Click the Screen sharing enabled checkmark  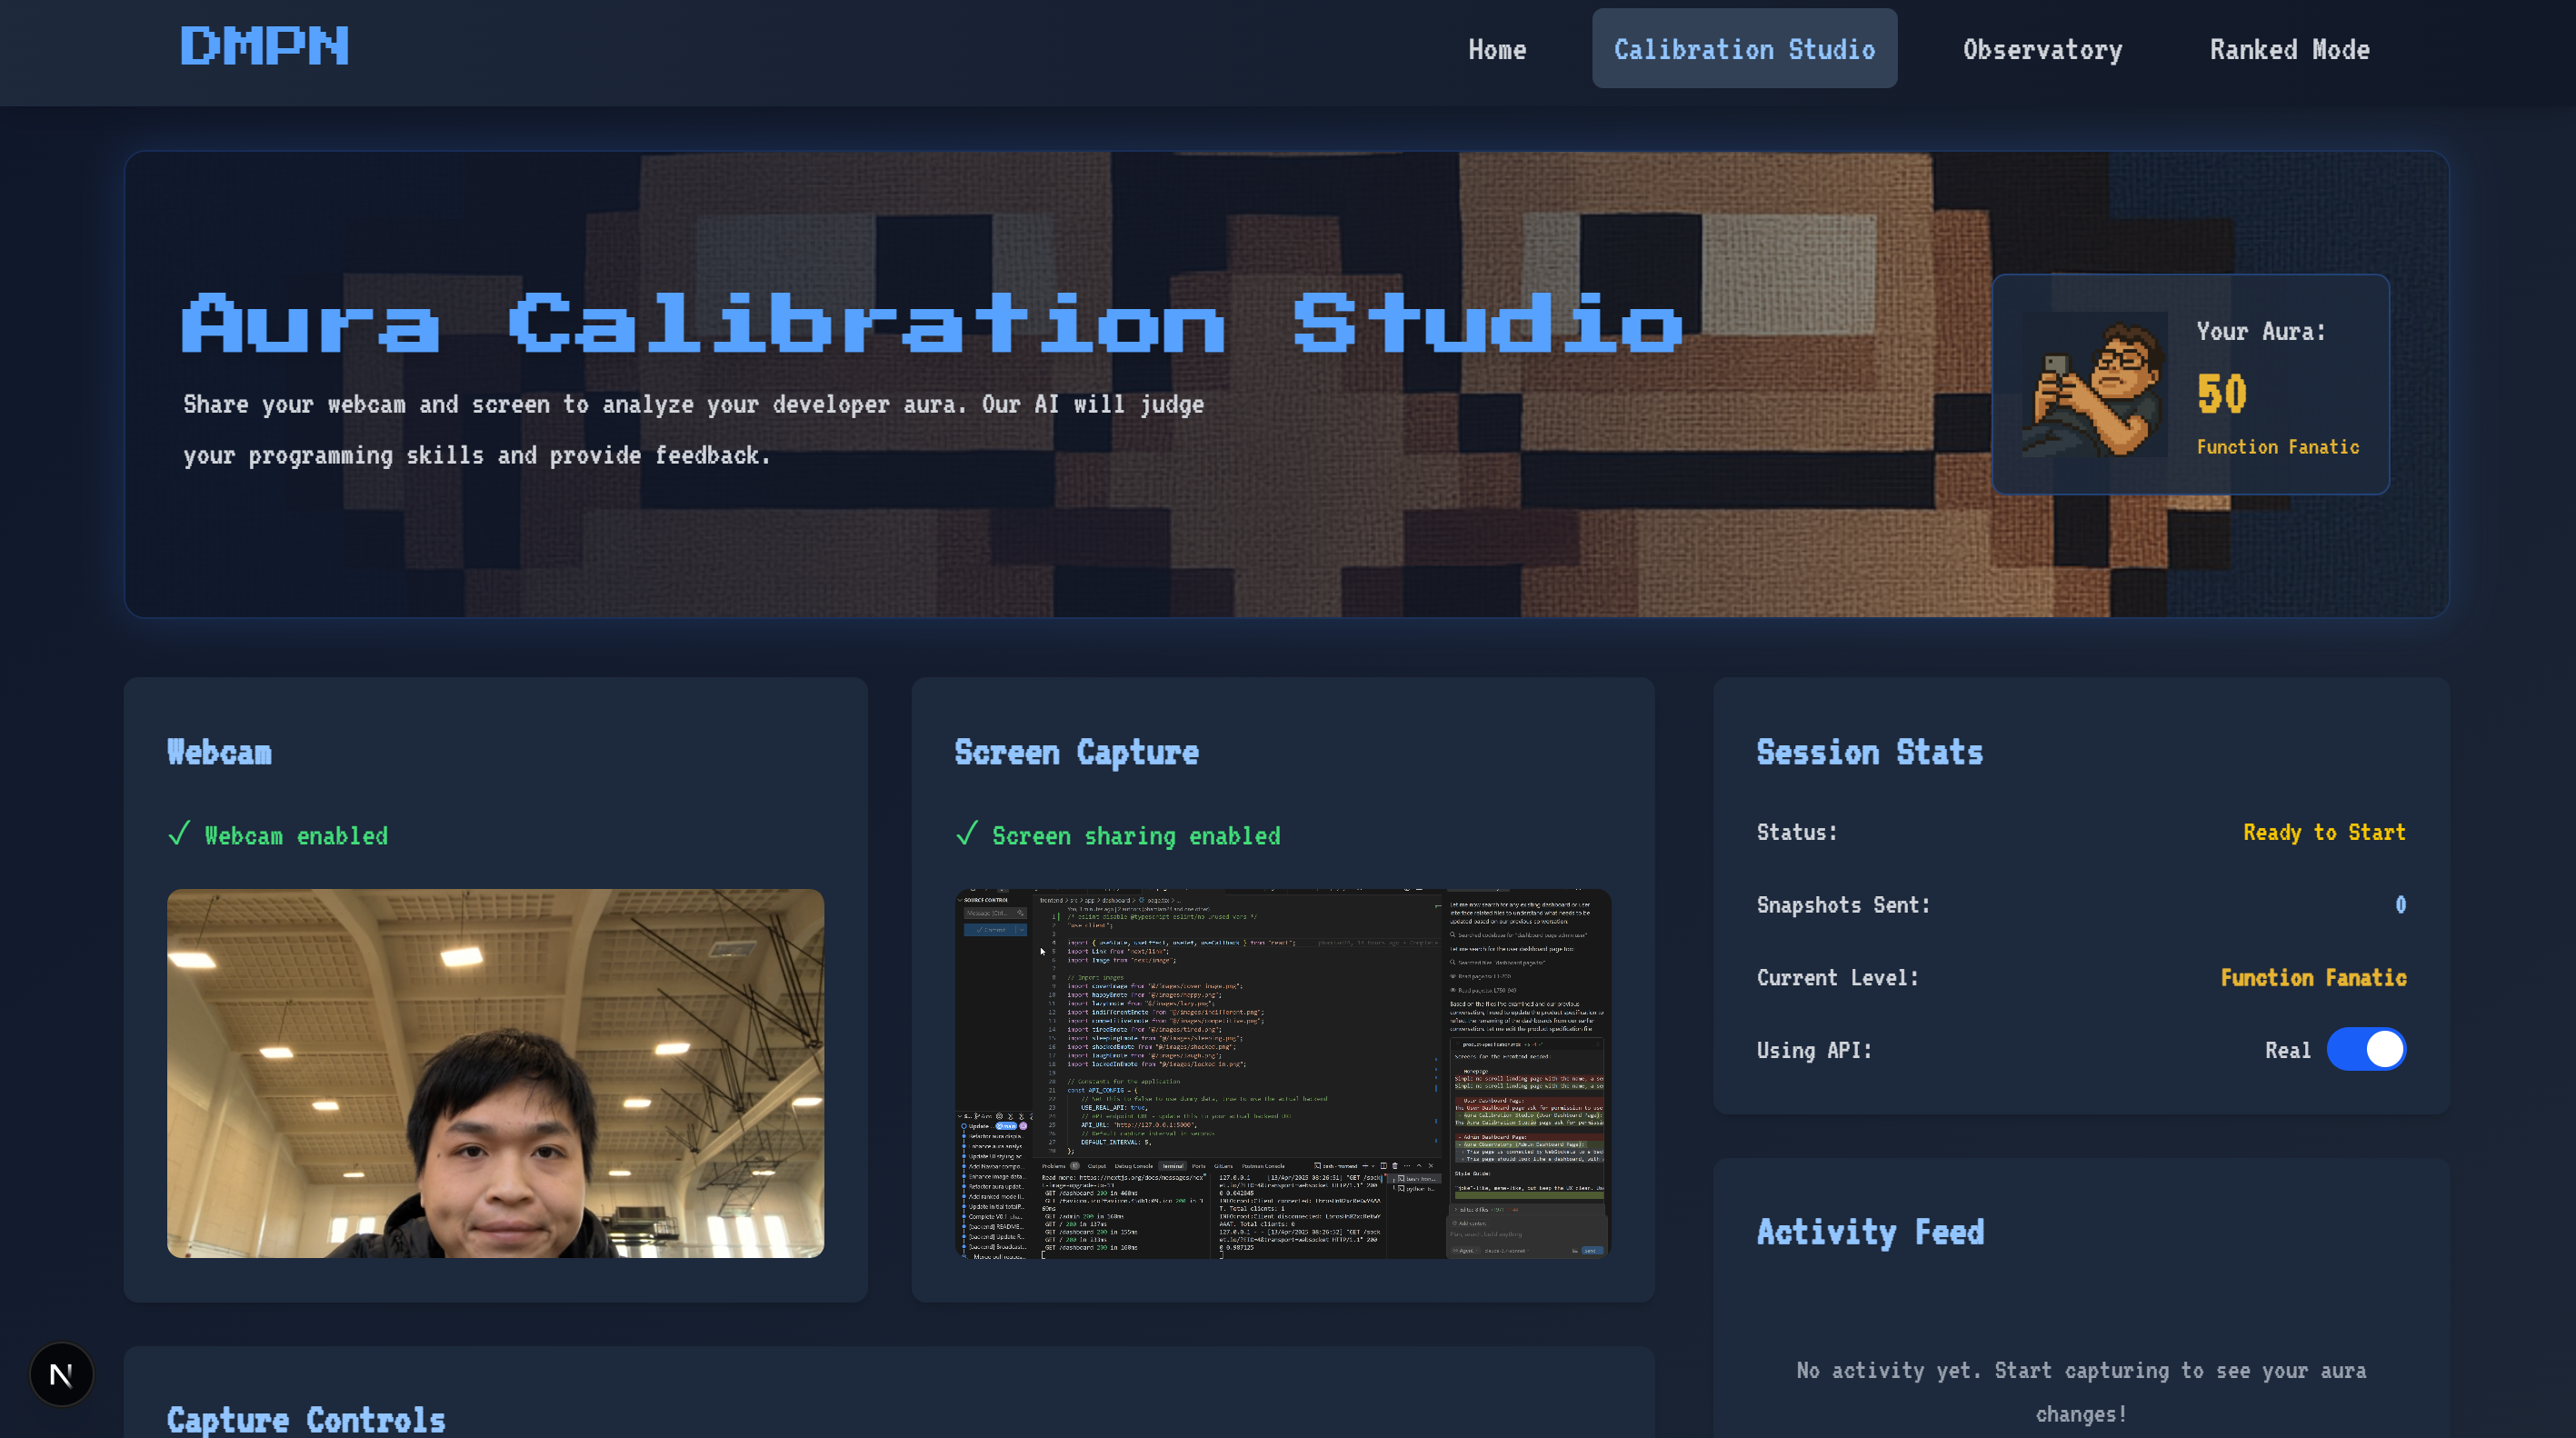point(966,834)
